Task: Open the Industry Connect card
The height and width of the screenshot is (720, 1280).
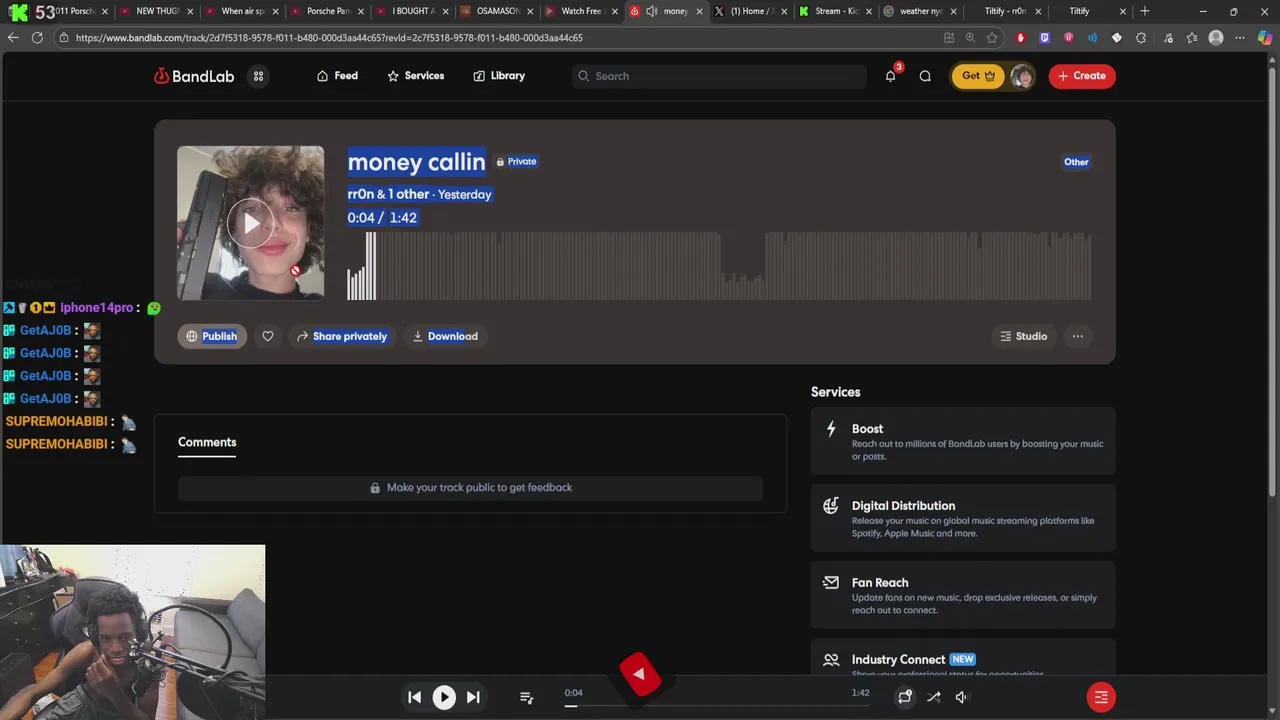Action: [x=963, y=659]
